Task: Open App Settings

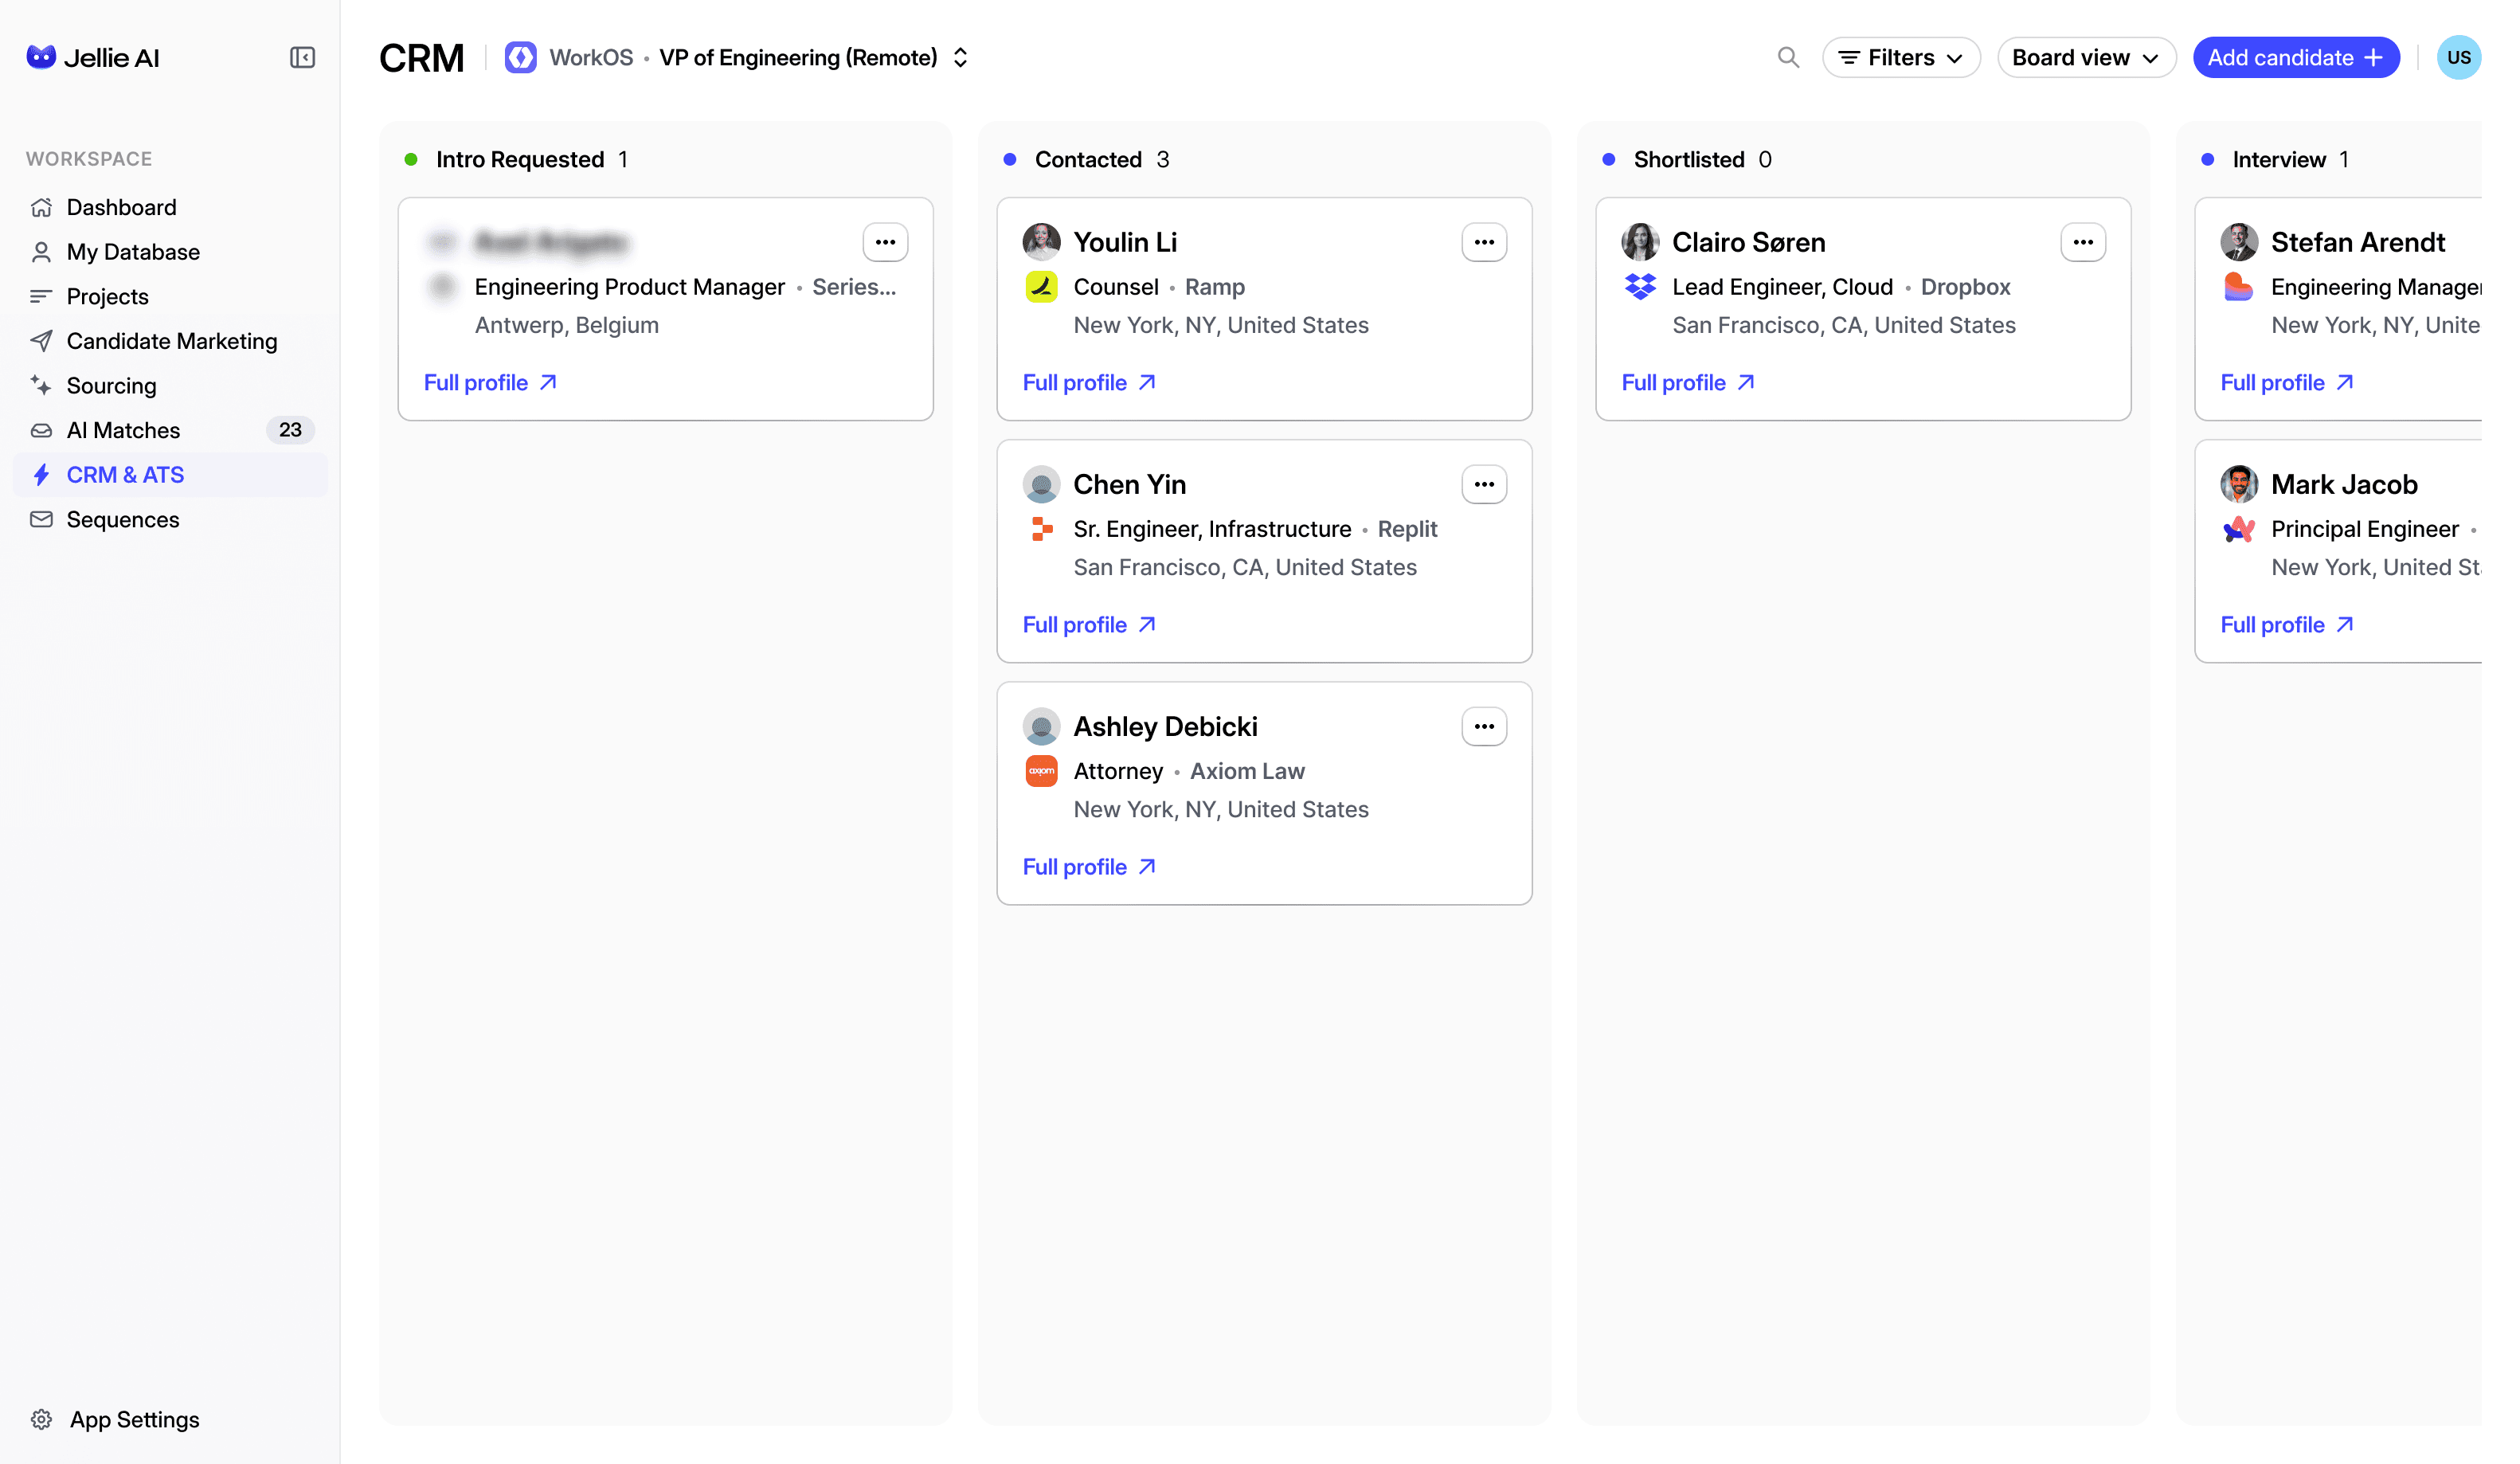Action: (x=134, y=1419)
